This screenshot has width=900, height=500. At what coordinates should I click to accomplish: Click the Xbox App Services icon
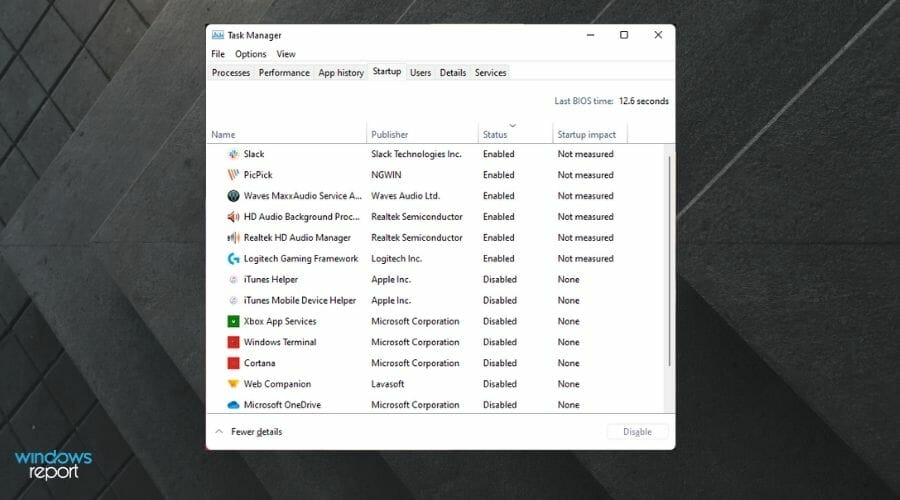pos(233,321)
